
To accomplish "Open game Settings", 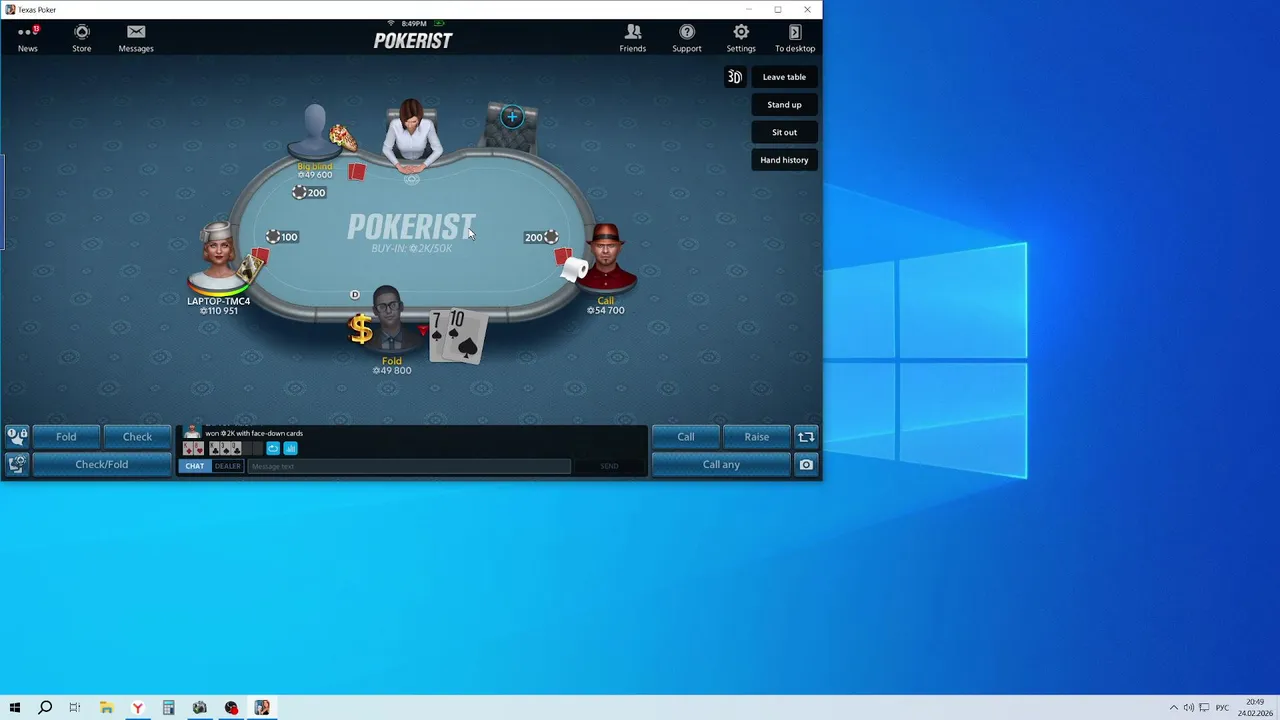I will tap(741, 38).
